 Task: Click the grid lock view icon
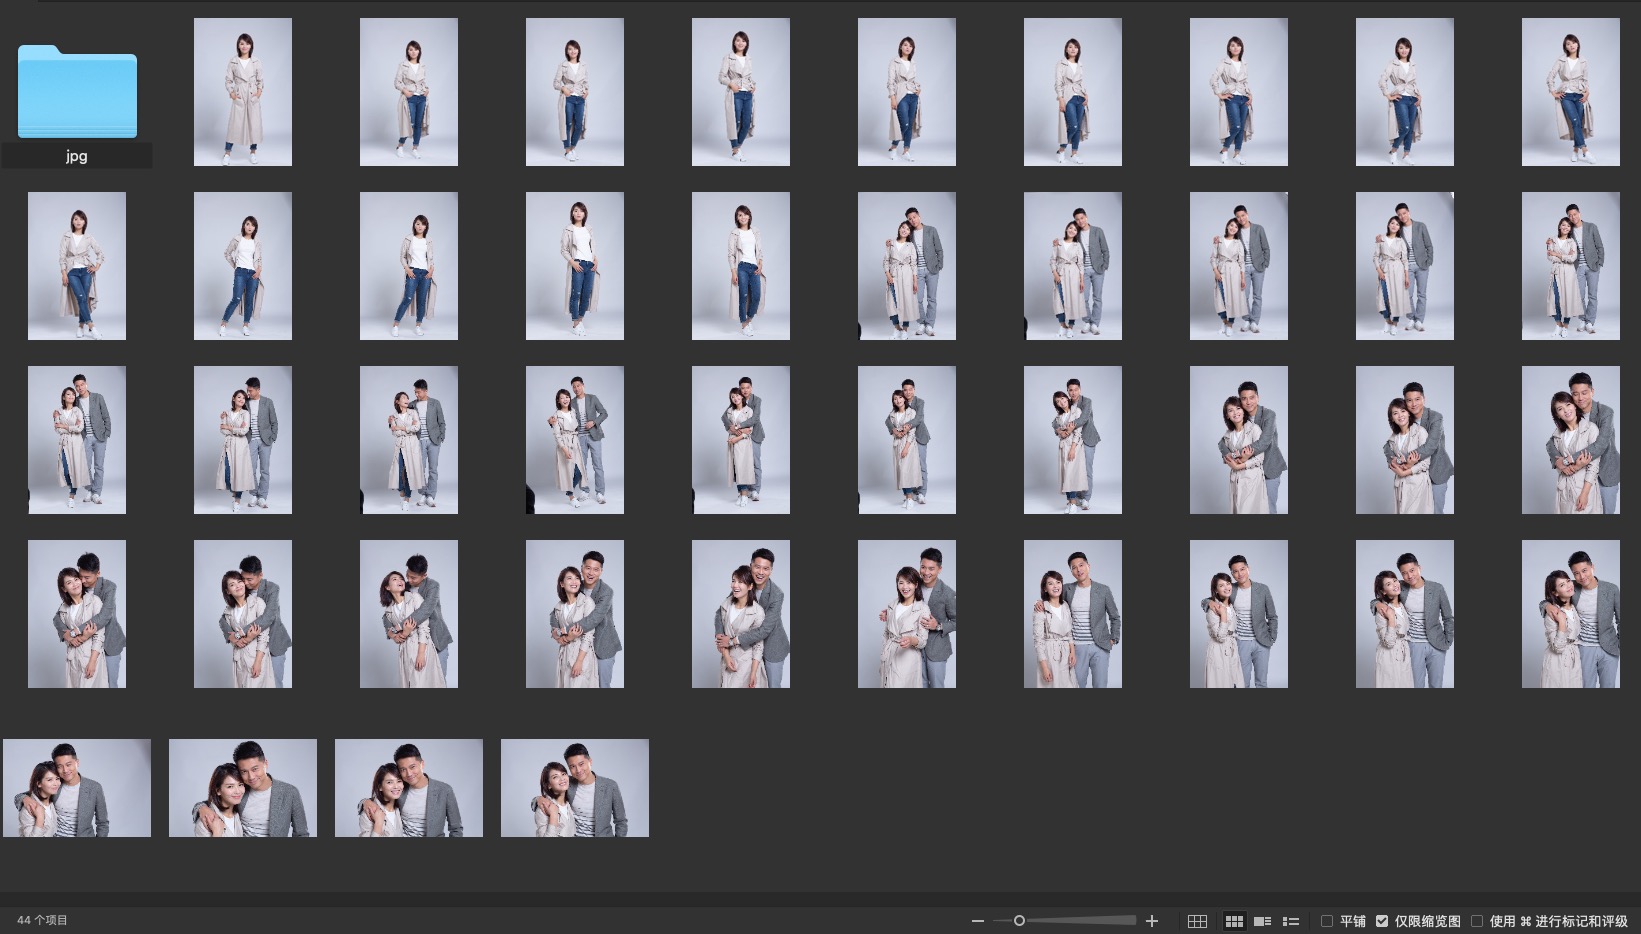point(1197,921)
